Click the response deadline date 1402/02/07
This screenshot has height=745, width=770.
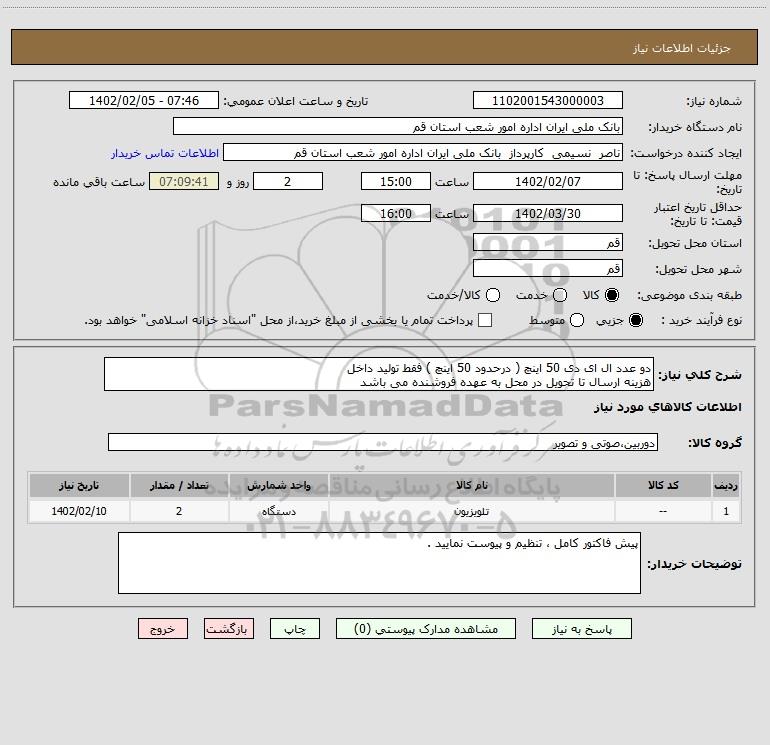pos(548,181)
